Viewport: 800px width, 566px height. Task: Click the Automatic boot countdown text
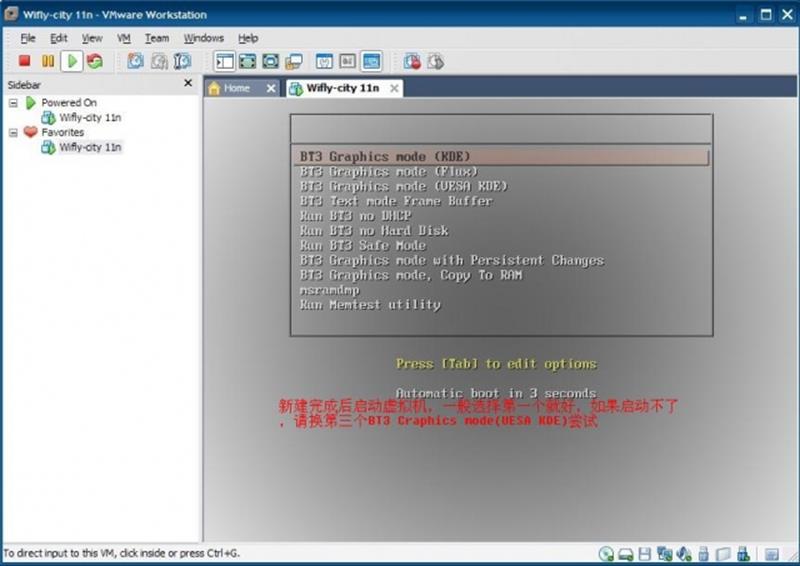pyautogui.click(x=496, y=393)
